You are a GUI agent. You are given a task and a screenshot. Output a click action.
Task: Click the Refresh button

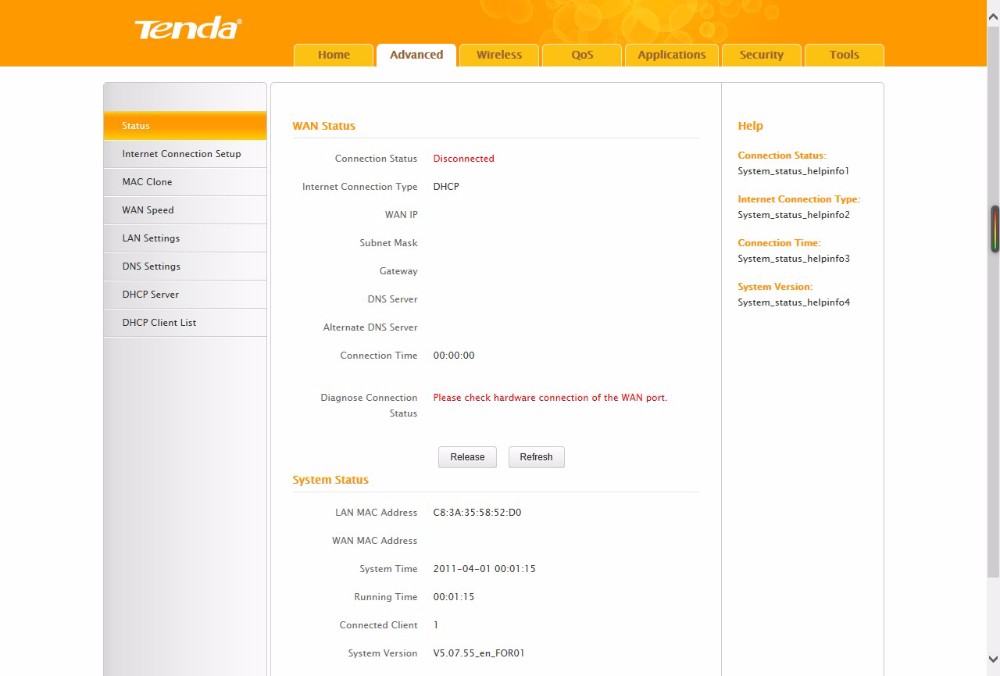536,457
